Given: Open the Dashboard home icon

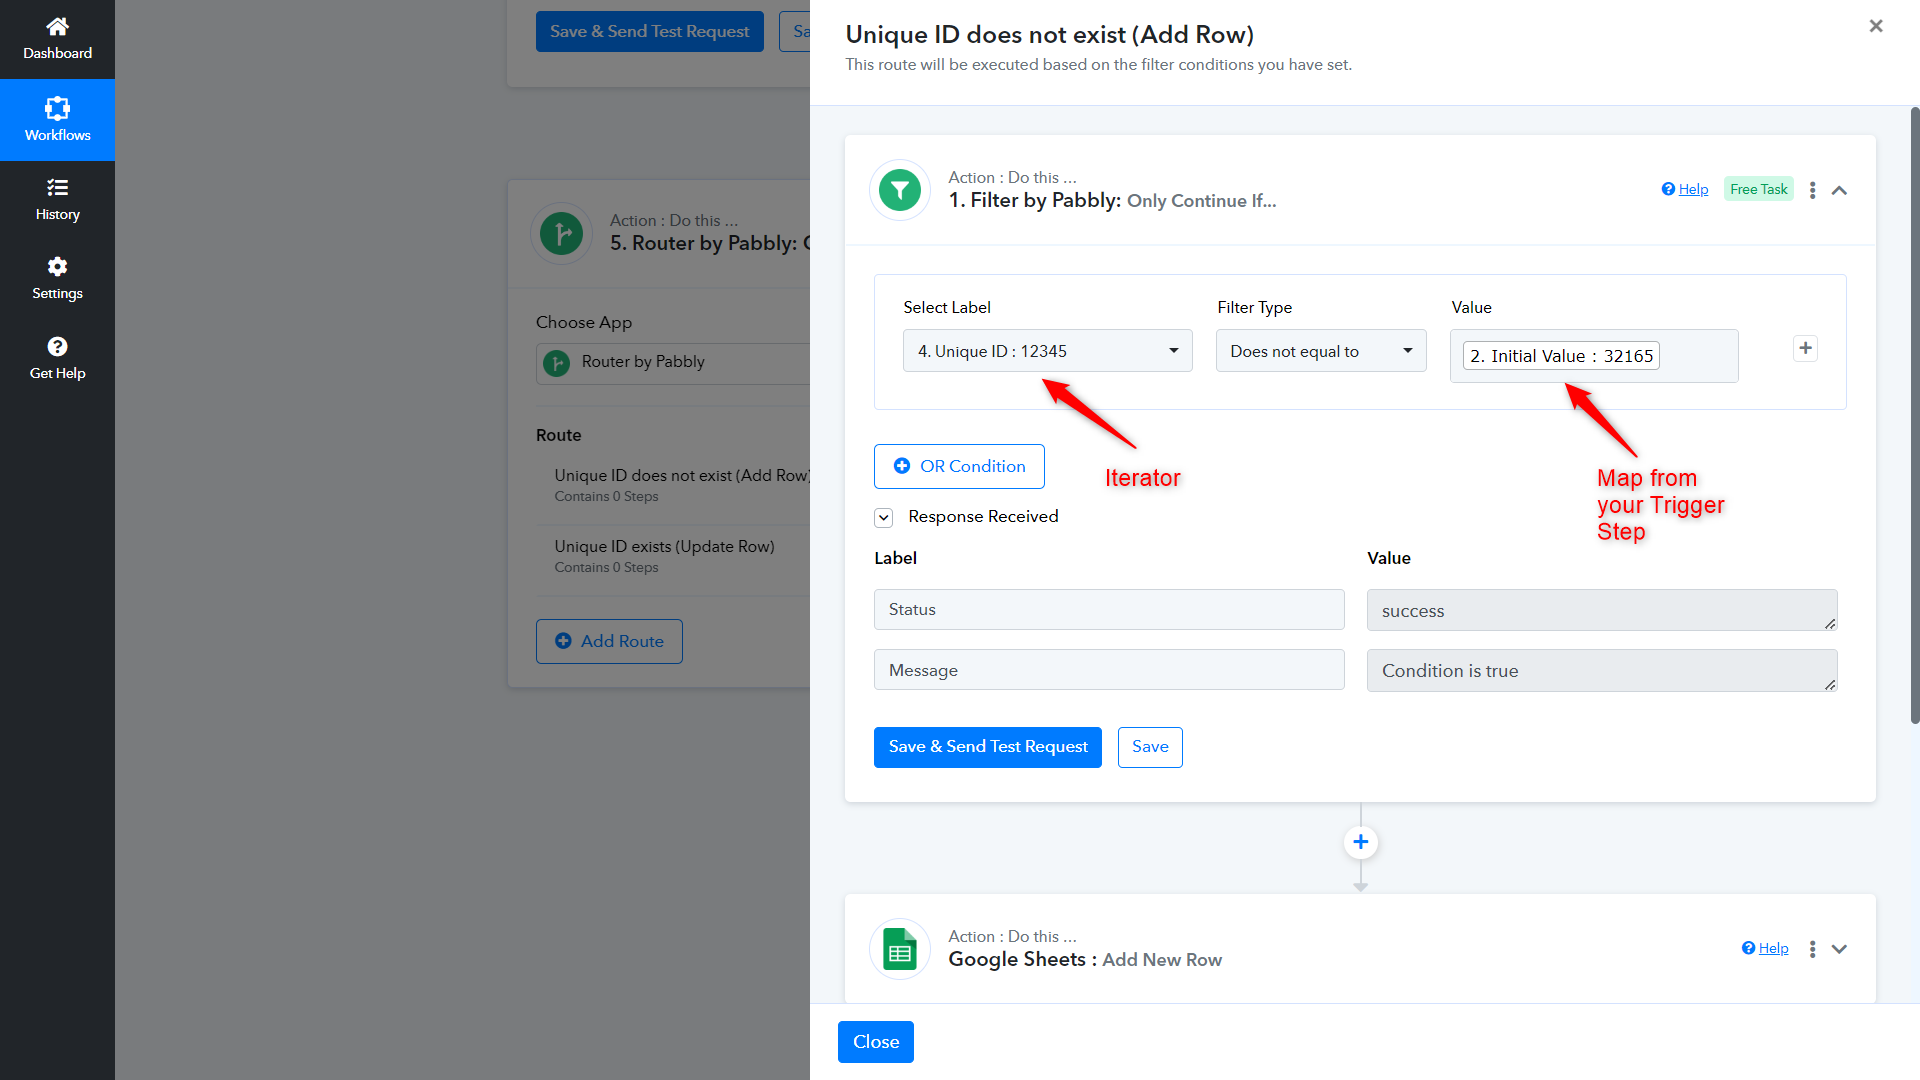Looking at the screenshot, I should tap(57, 26).
